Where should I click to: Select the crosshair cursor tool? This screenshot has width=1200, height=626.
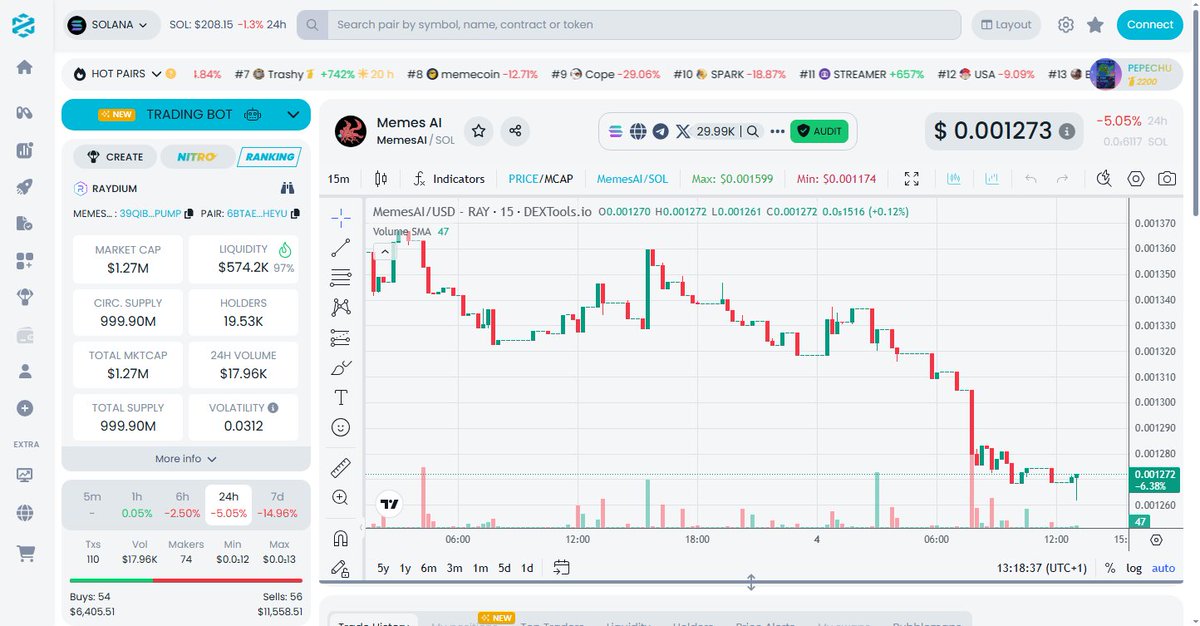340,217
